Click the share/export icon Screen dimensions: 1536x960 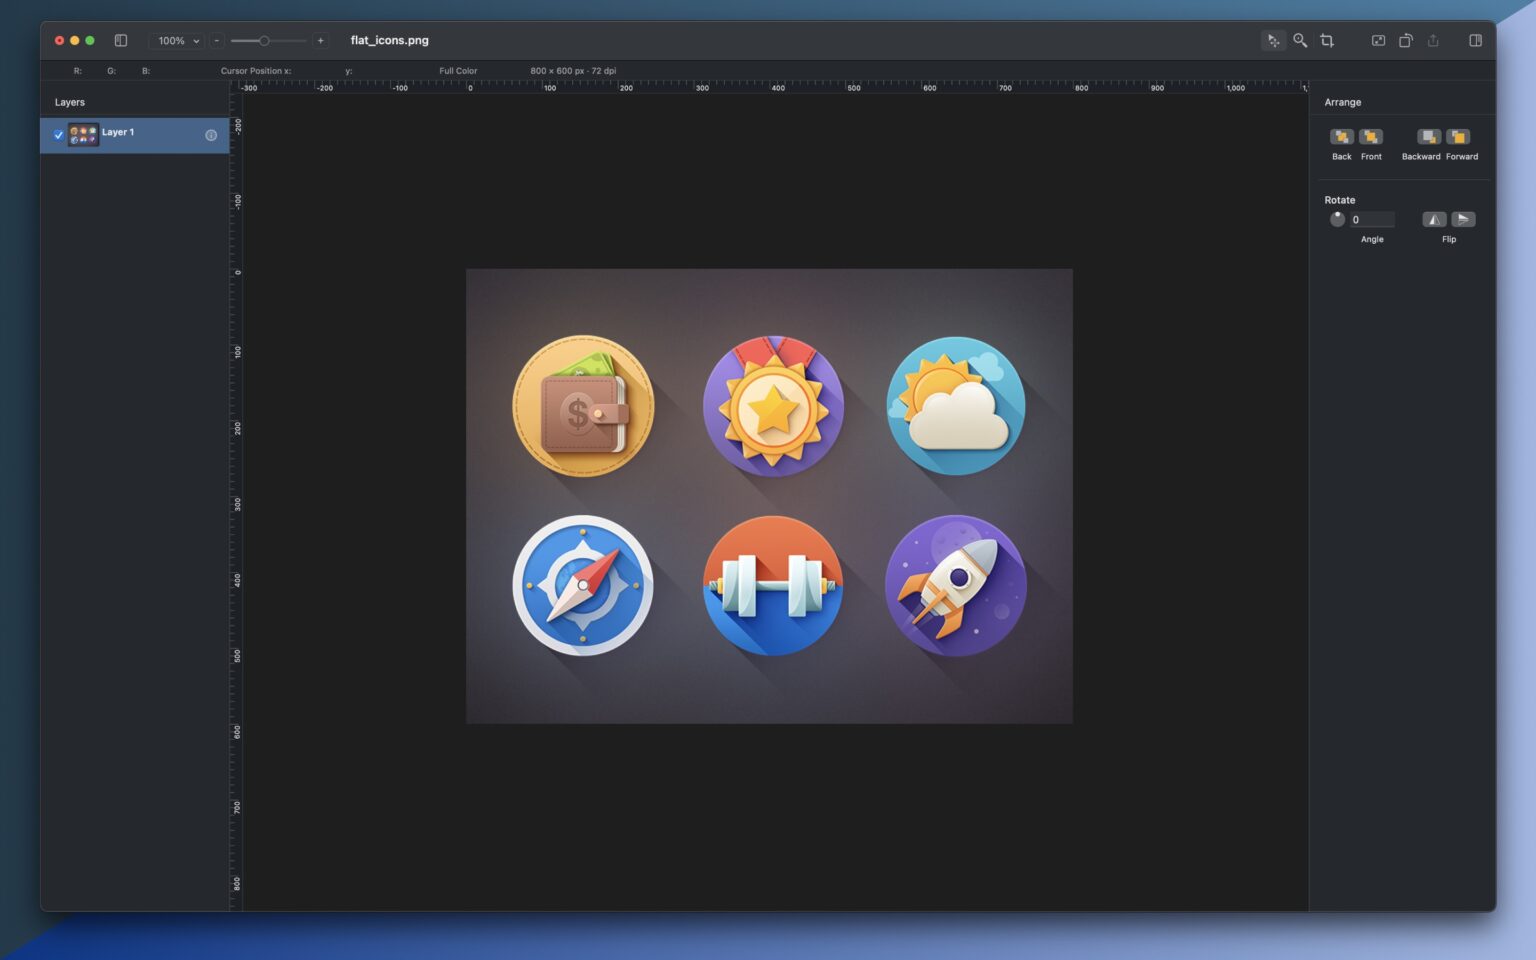tap(1433, 41)
